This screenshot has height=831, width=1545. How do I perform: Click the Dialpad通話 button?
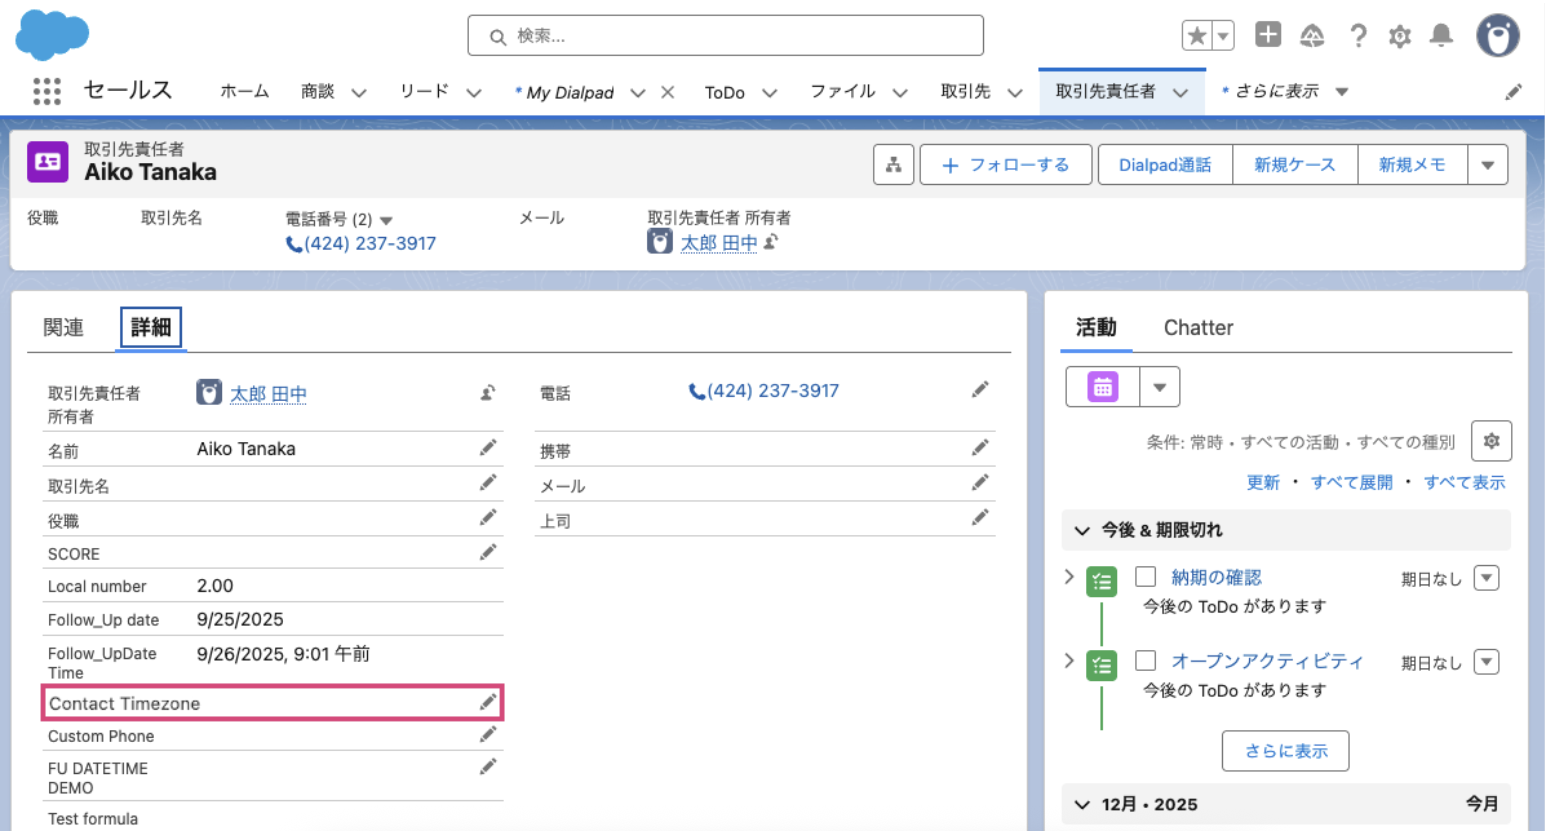pyautogui.click(x=1164, y=165)
